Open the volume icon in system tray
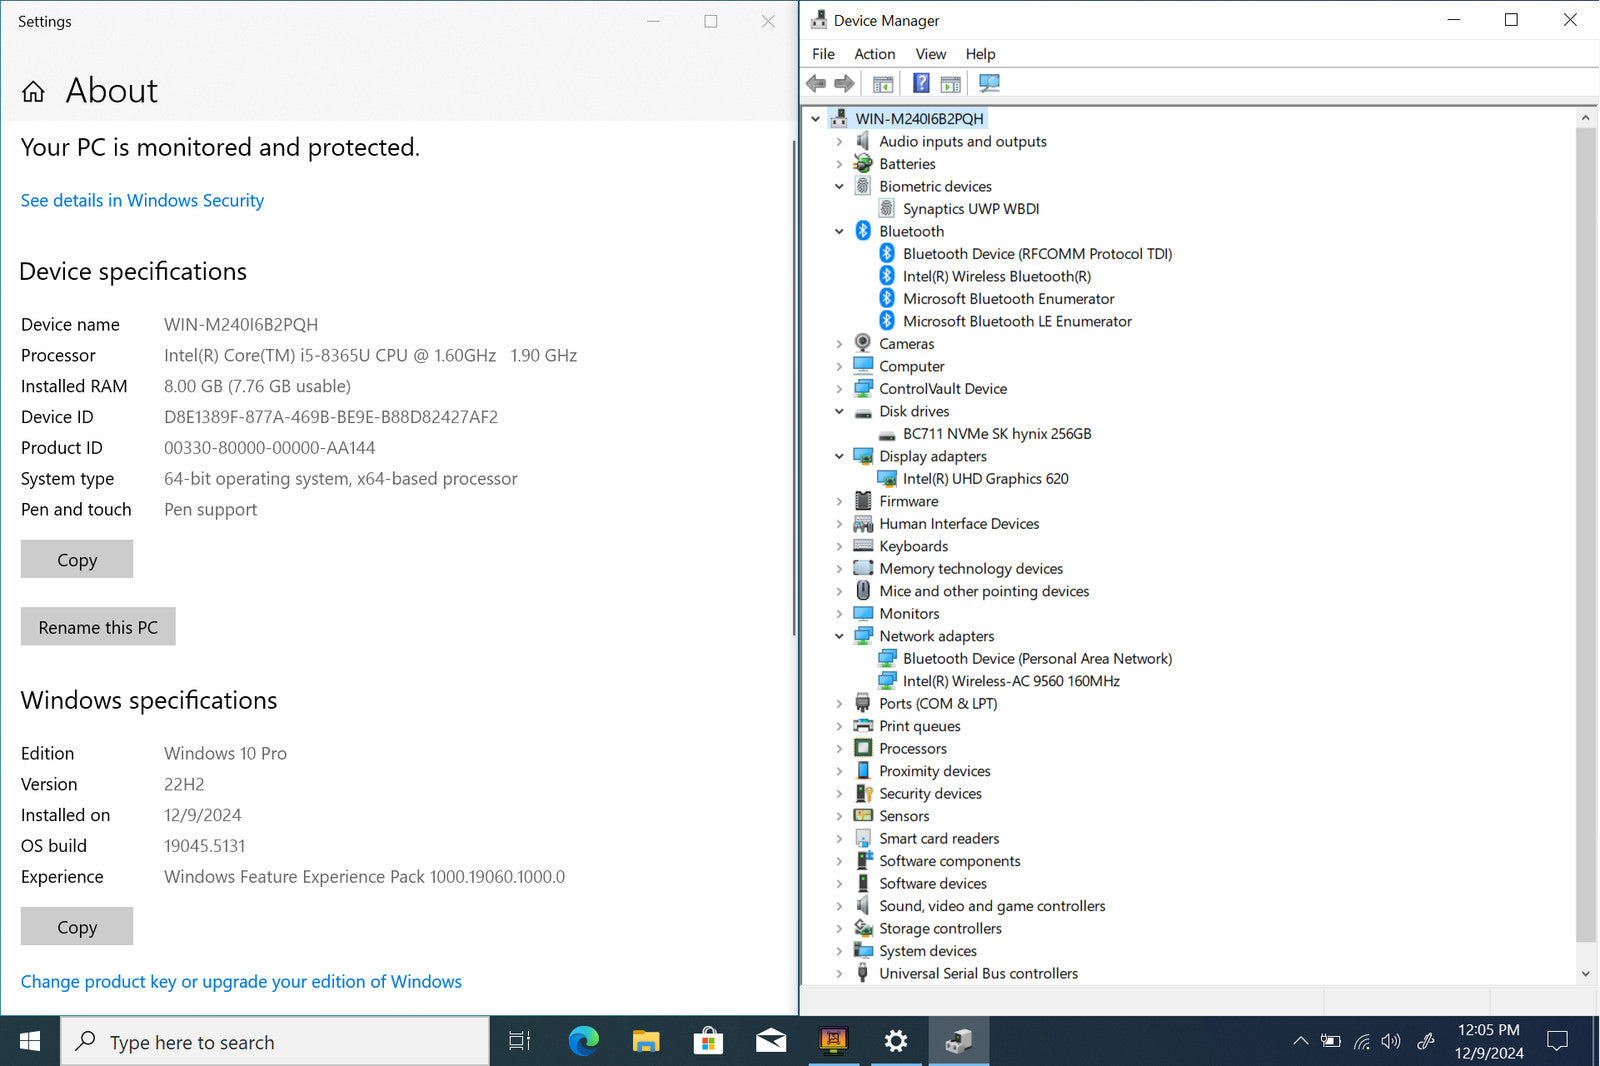This screenshot has height=1066, width=1600. (x=1391, y=1041)
